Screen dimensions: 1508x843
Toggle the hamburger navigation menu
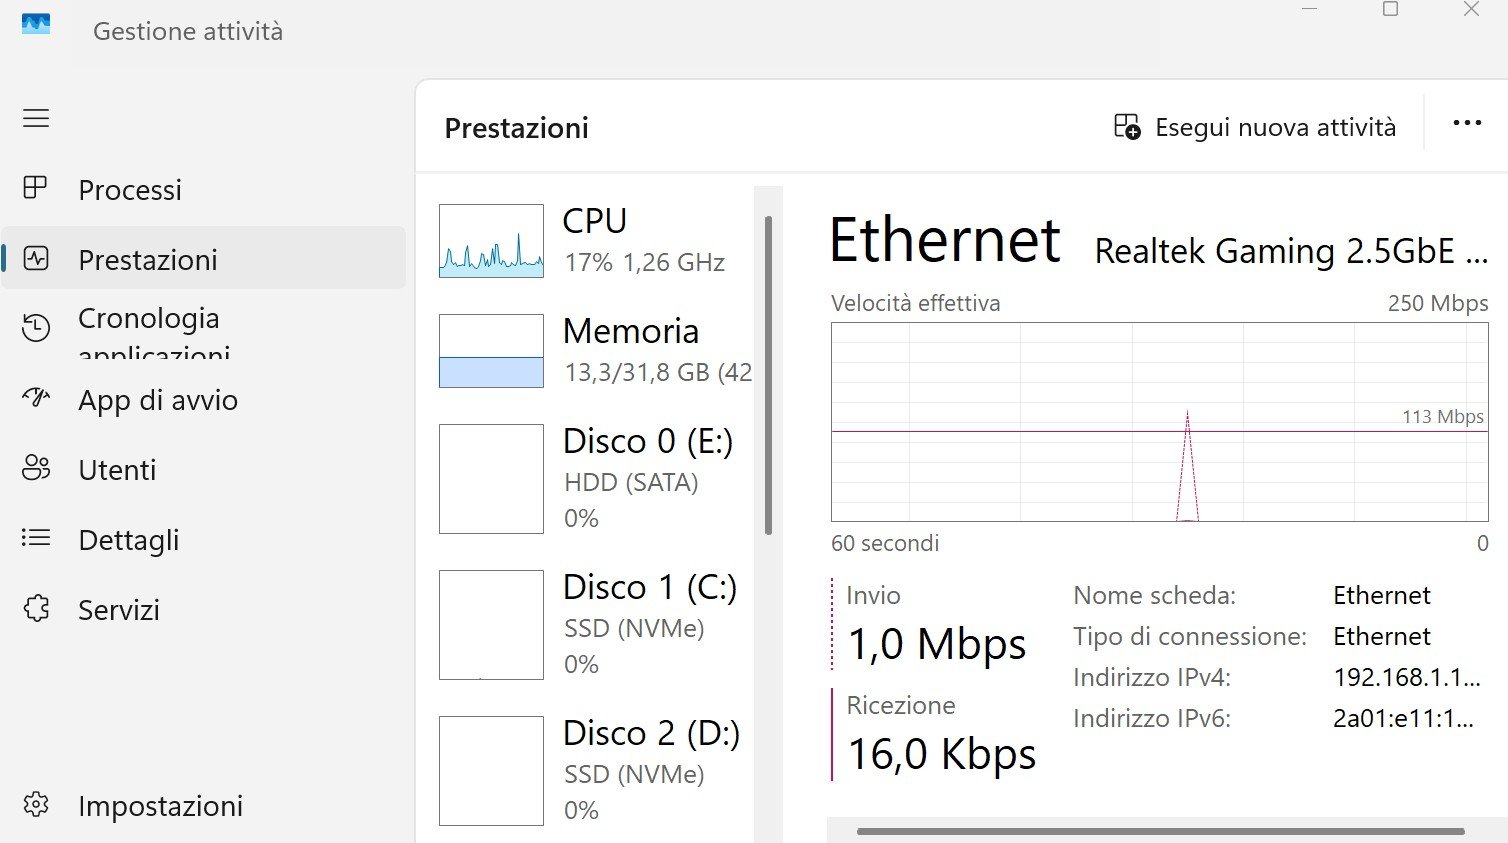36,118
